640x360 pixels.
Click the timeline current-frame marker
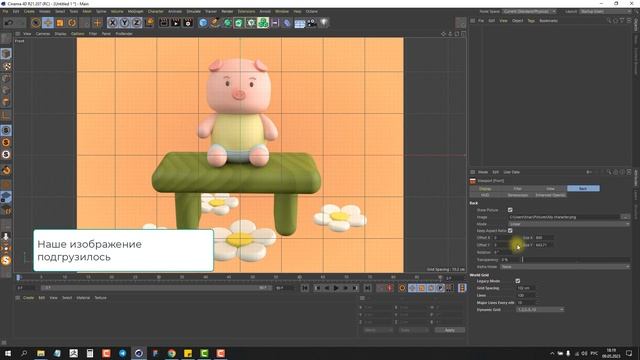(x=18, y=278)
